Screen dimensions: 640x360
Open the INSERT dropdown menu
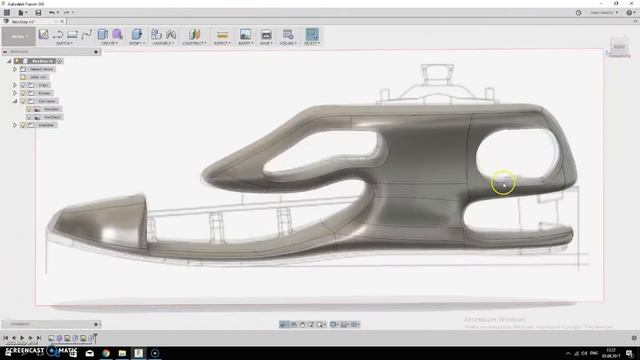click(x=246, y=43)
